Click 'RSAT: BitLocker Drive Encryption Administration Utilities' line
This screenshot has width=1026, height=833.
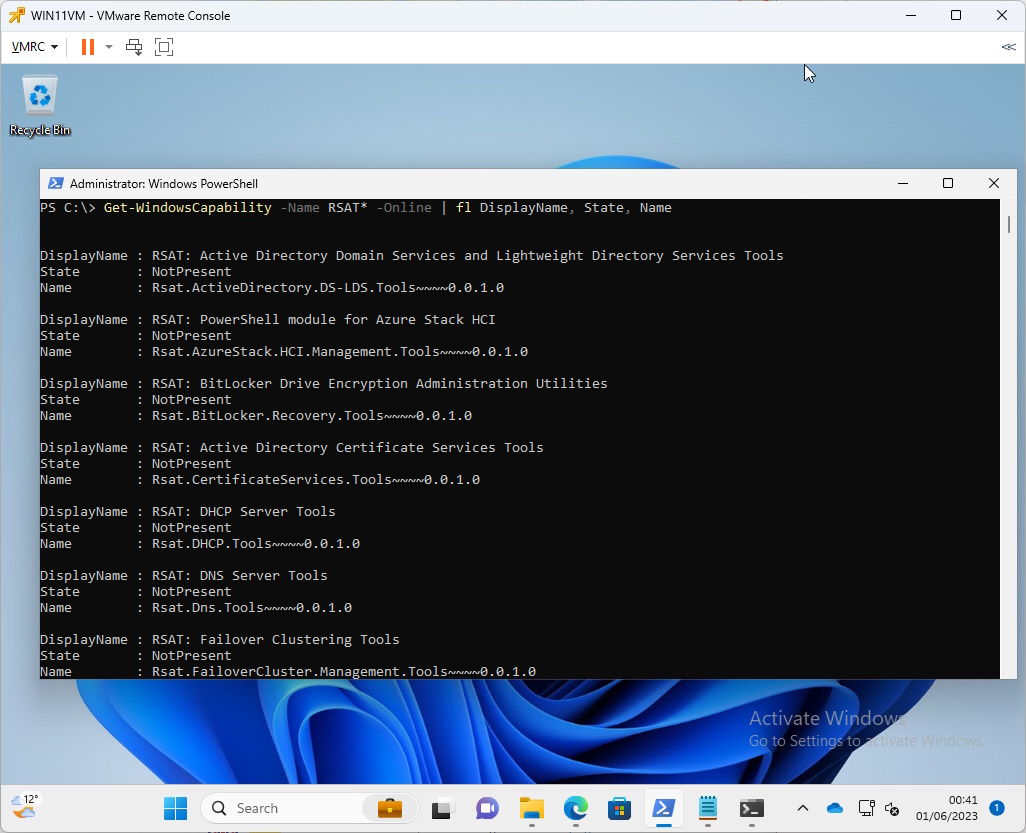coord(380,384)
